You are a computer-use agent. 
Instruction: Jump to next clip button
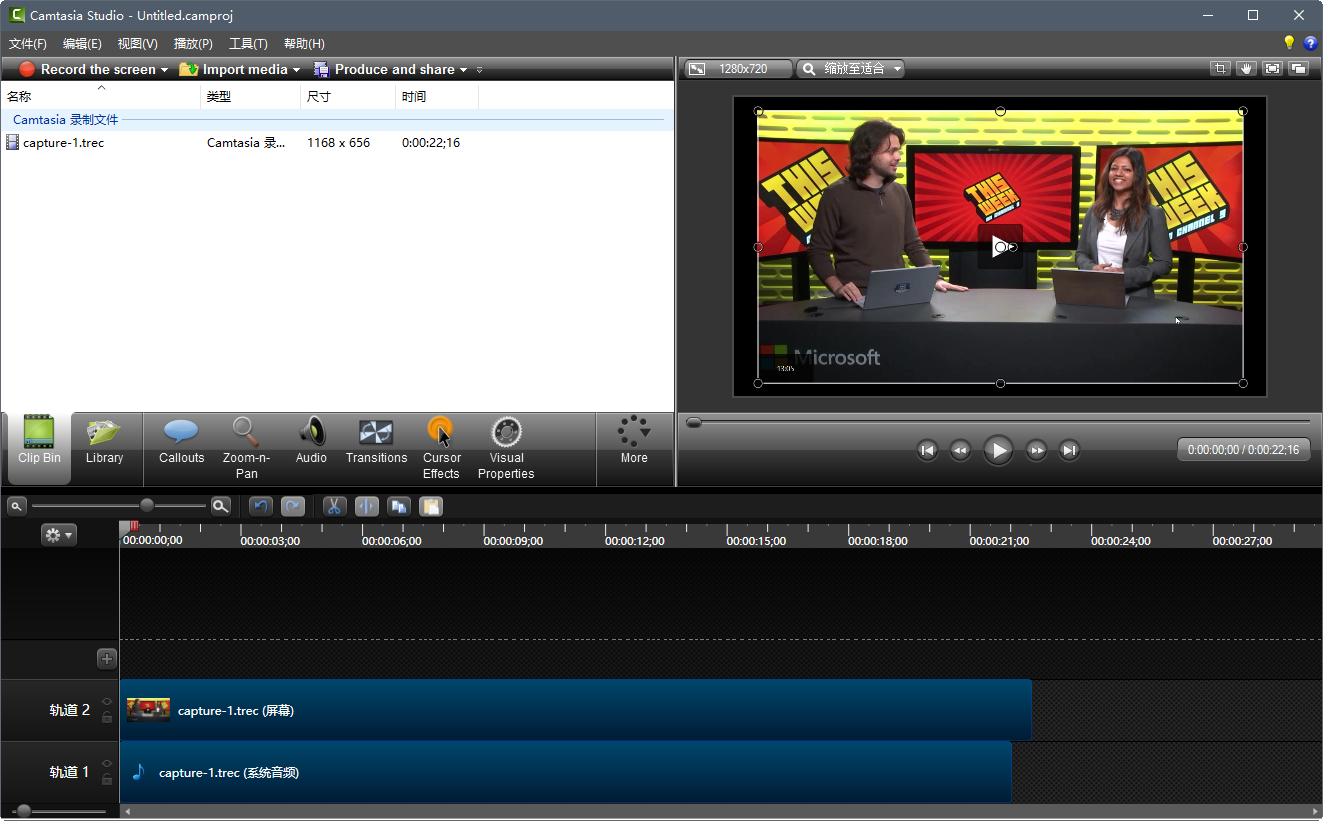(1069, 450)
